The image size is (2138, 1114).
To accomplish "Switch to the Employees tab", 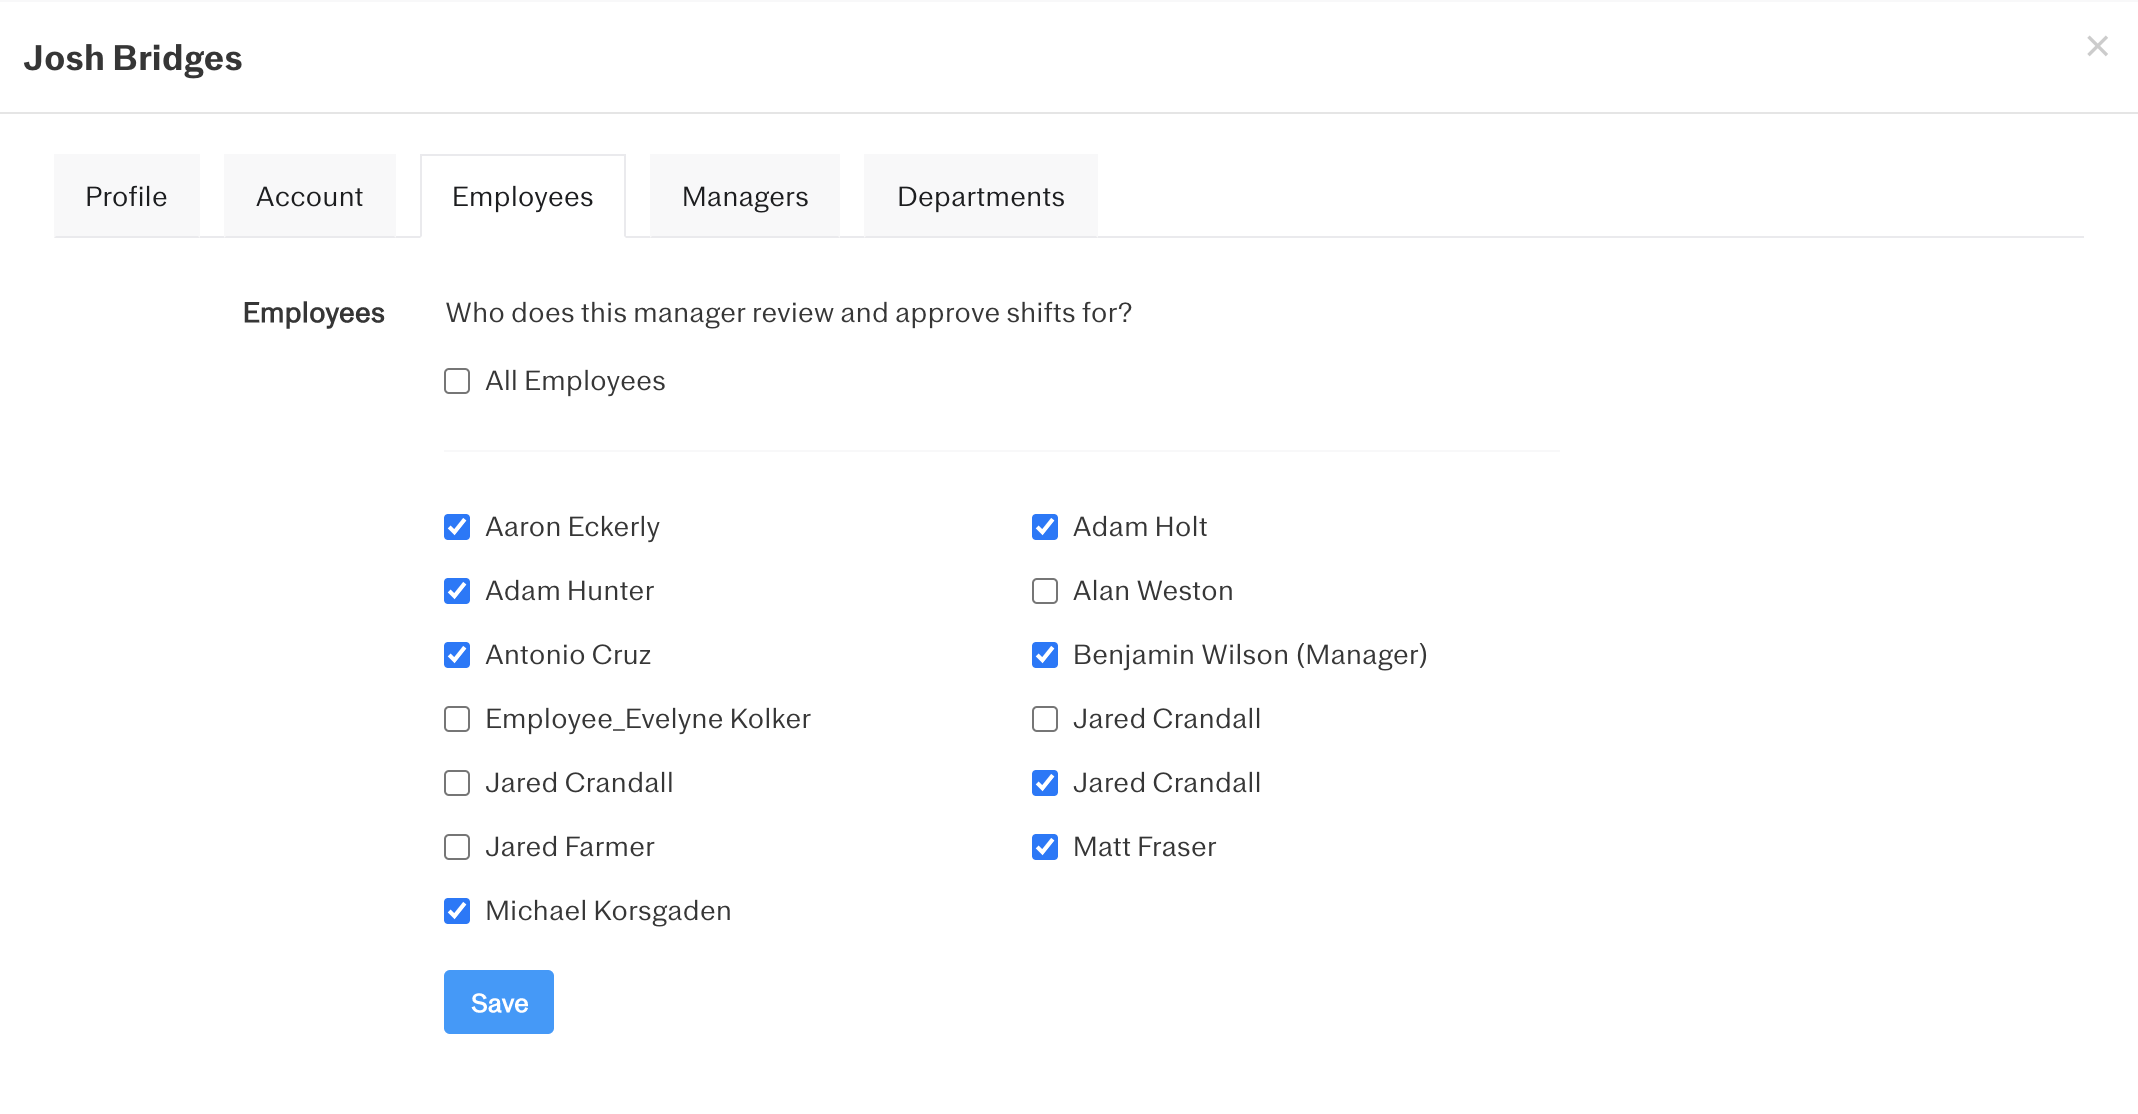I will (522, 196).
